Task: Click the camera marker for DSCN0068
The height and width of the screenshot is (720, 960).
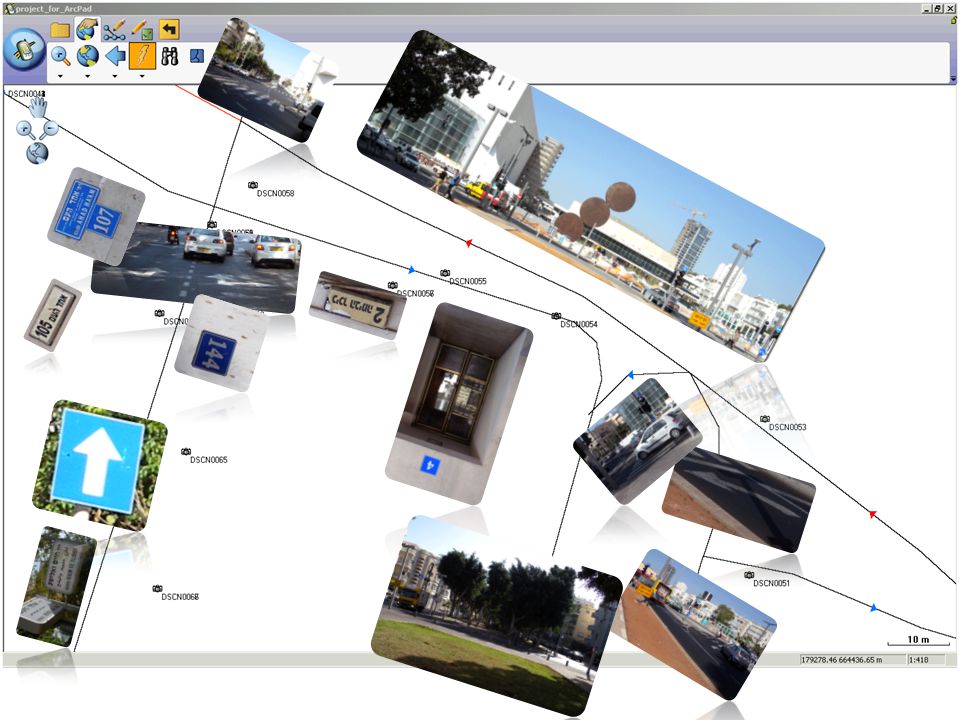Action: [x=157, y=588]
